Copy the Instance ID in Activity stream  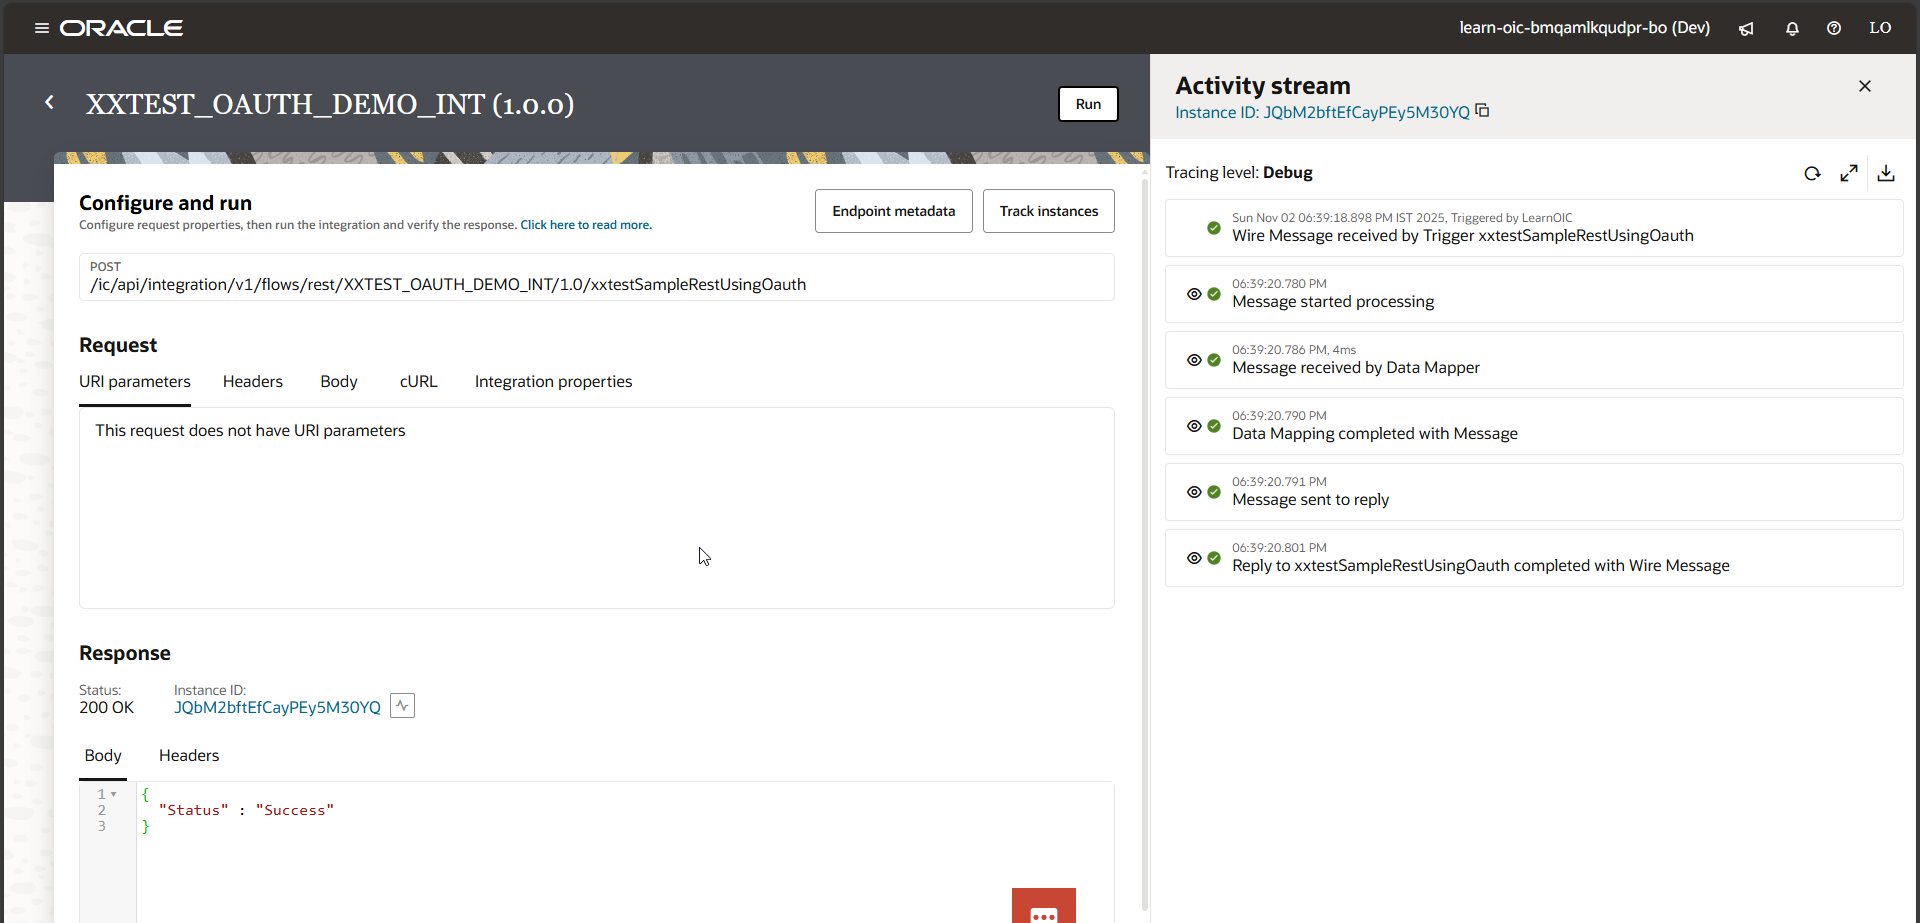pyautogui.click(x=1483, y=111)
